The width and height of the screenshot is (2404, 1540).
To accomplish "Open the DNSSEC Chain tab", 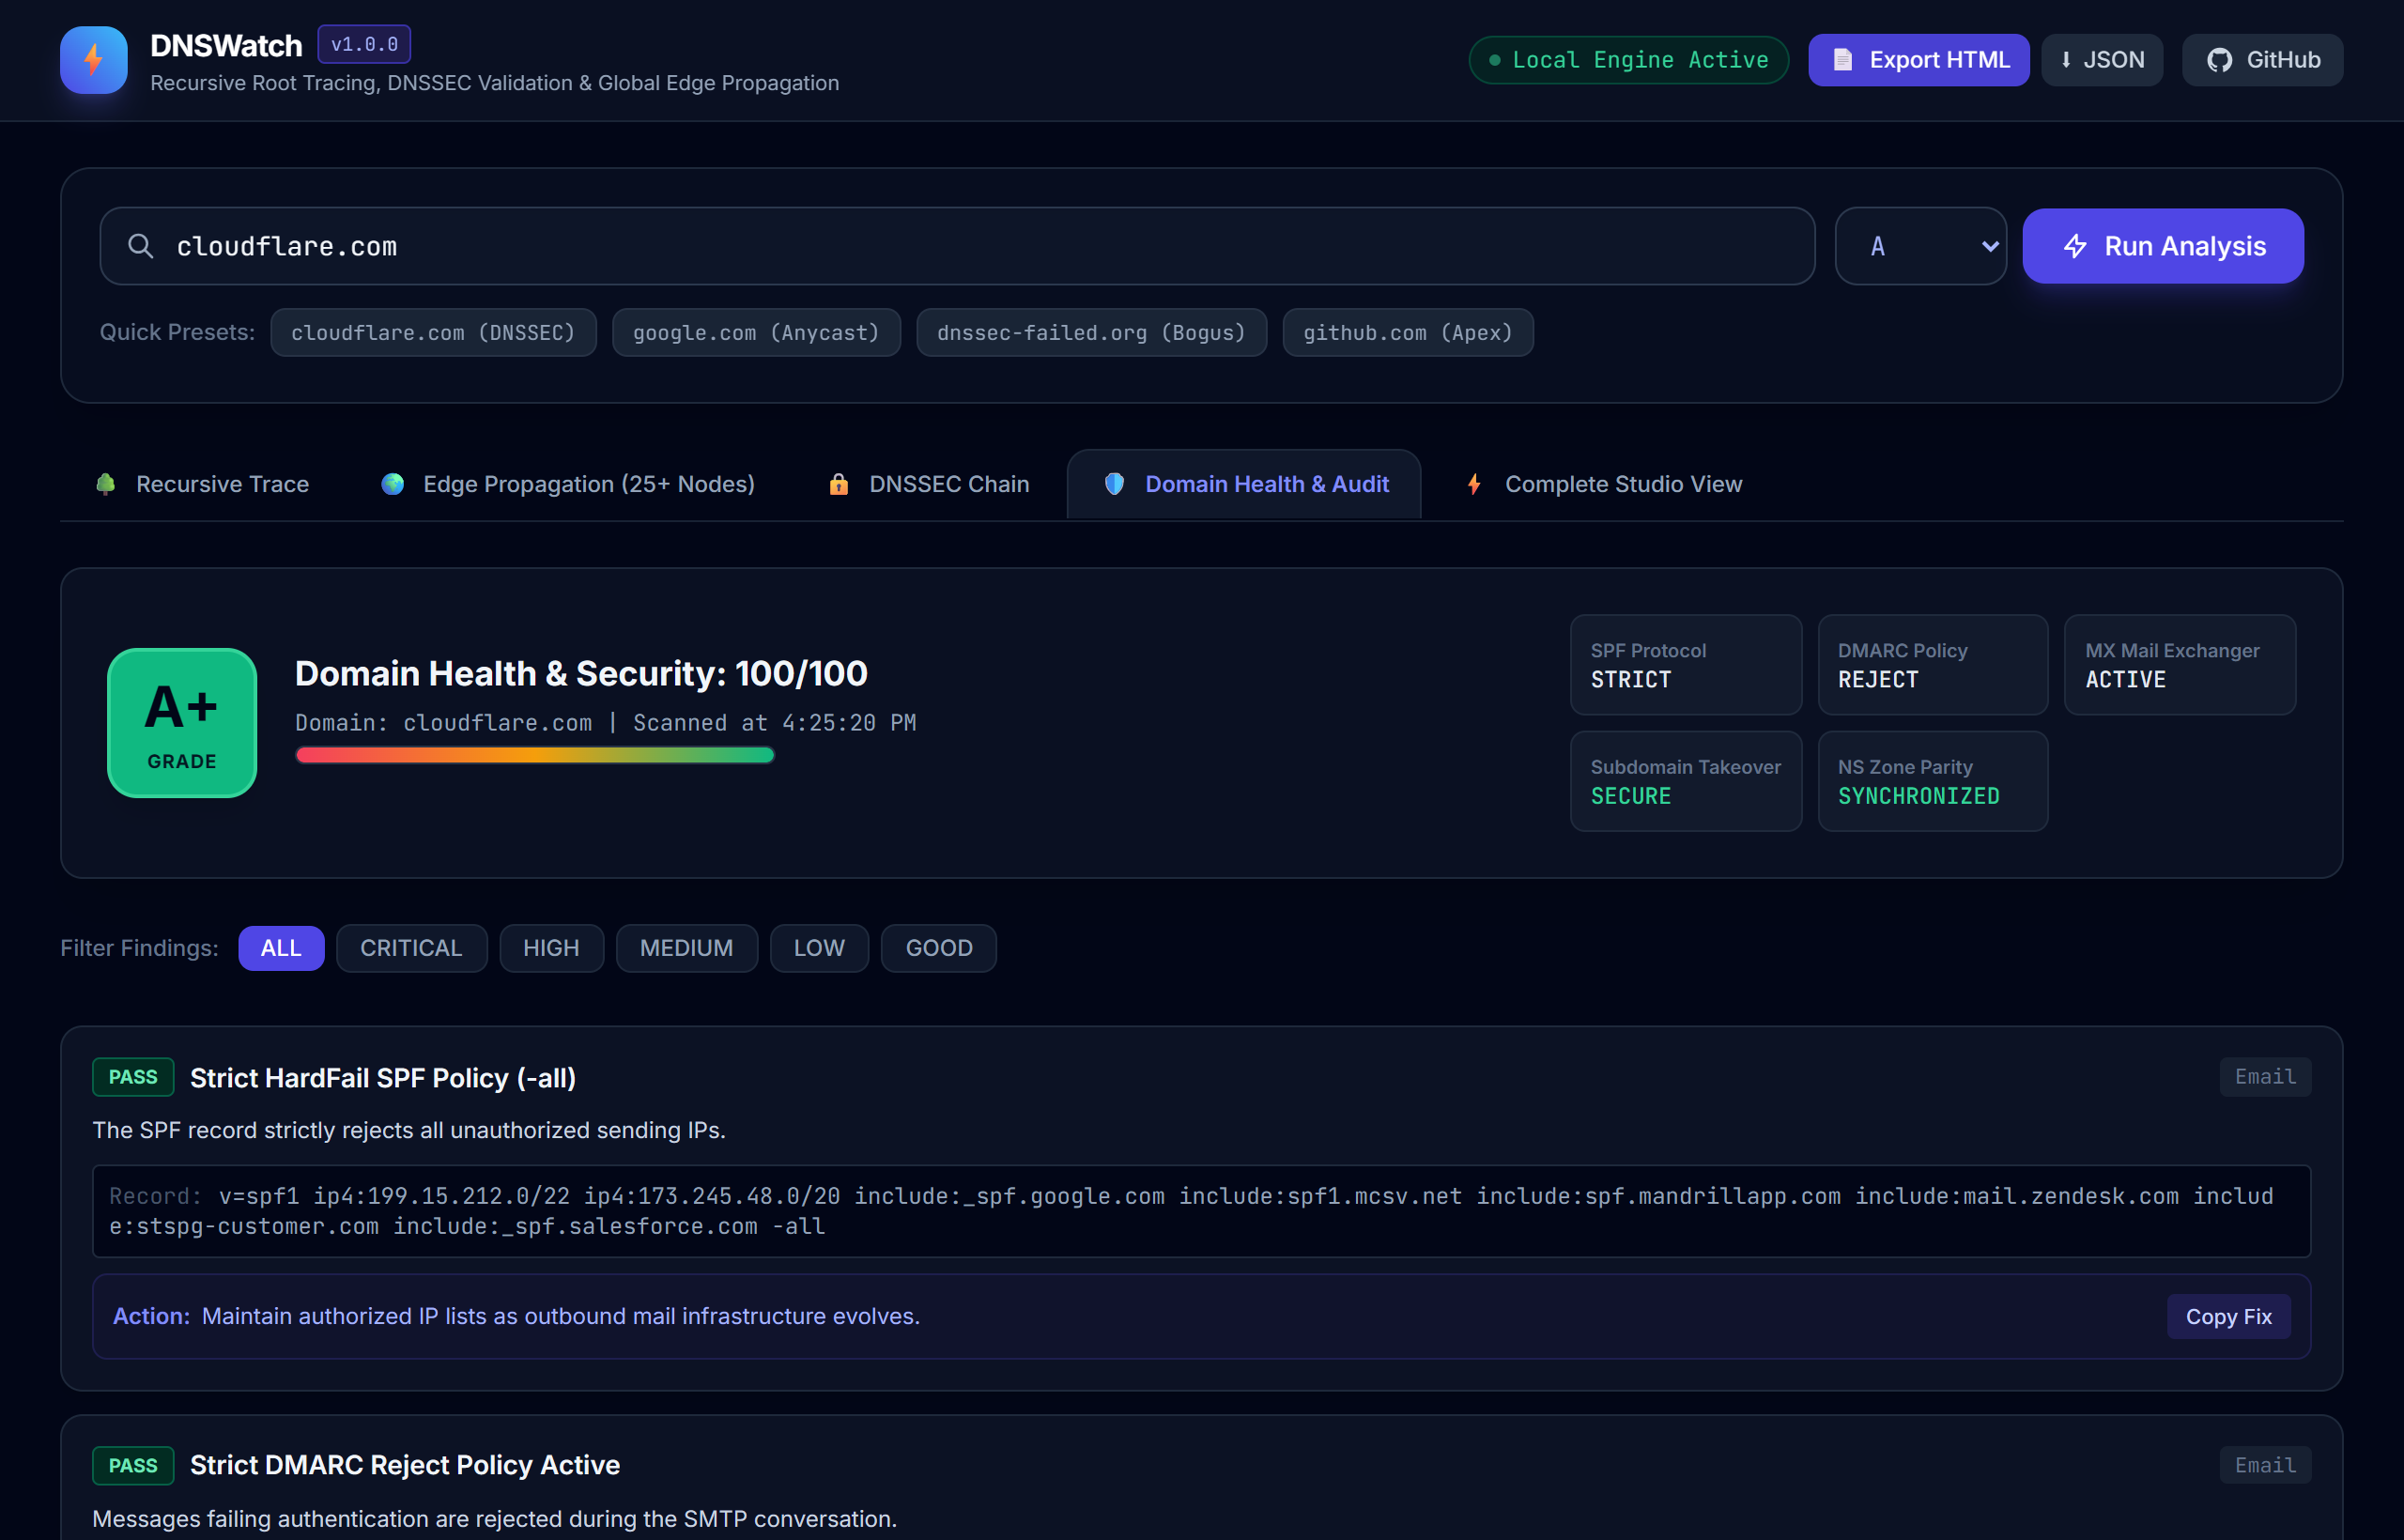I will [x=929, y=484].
